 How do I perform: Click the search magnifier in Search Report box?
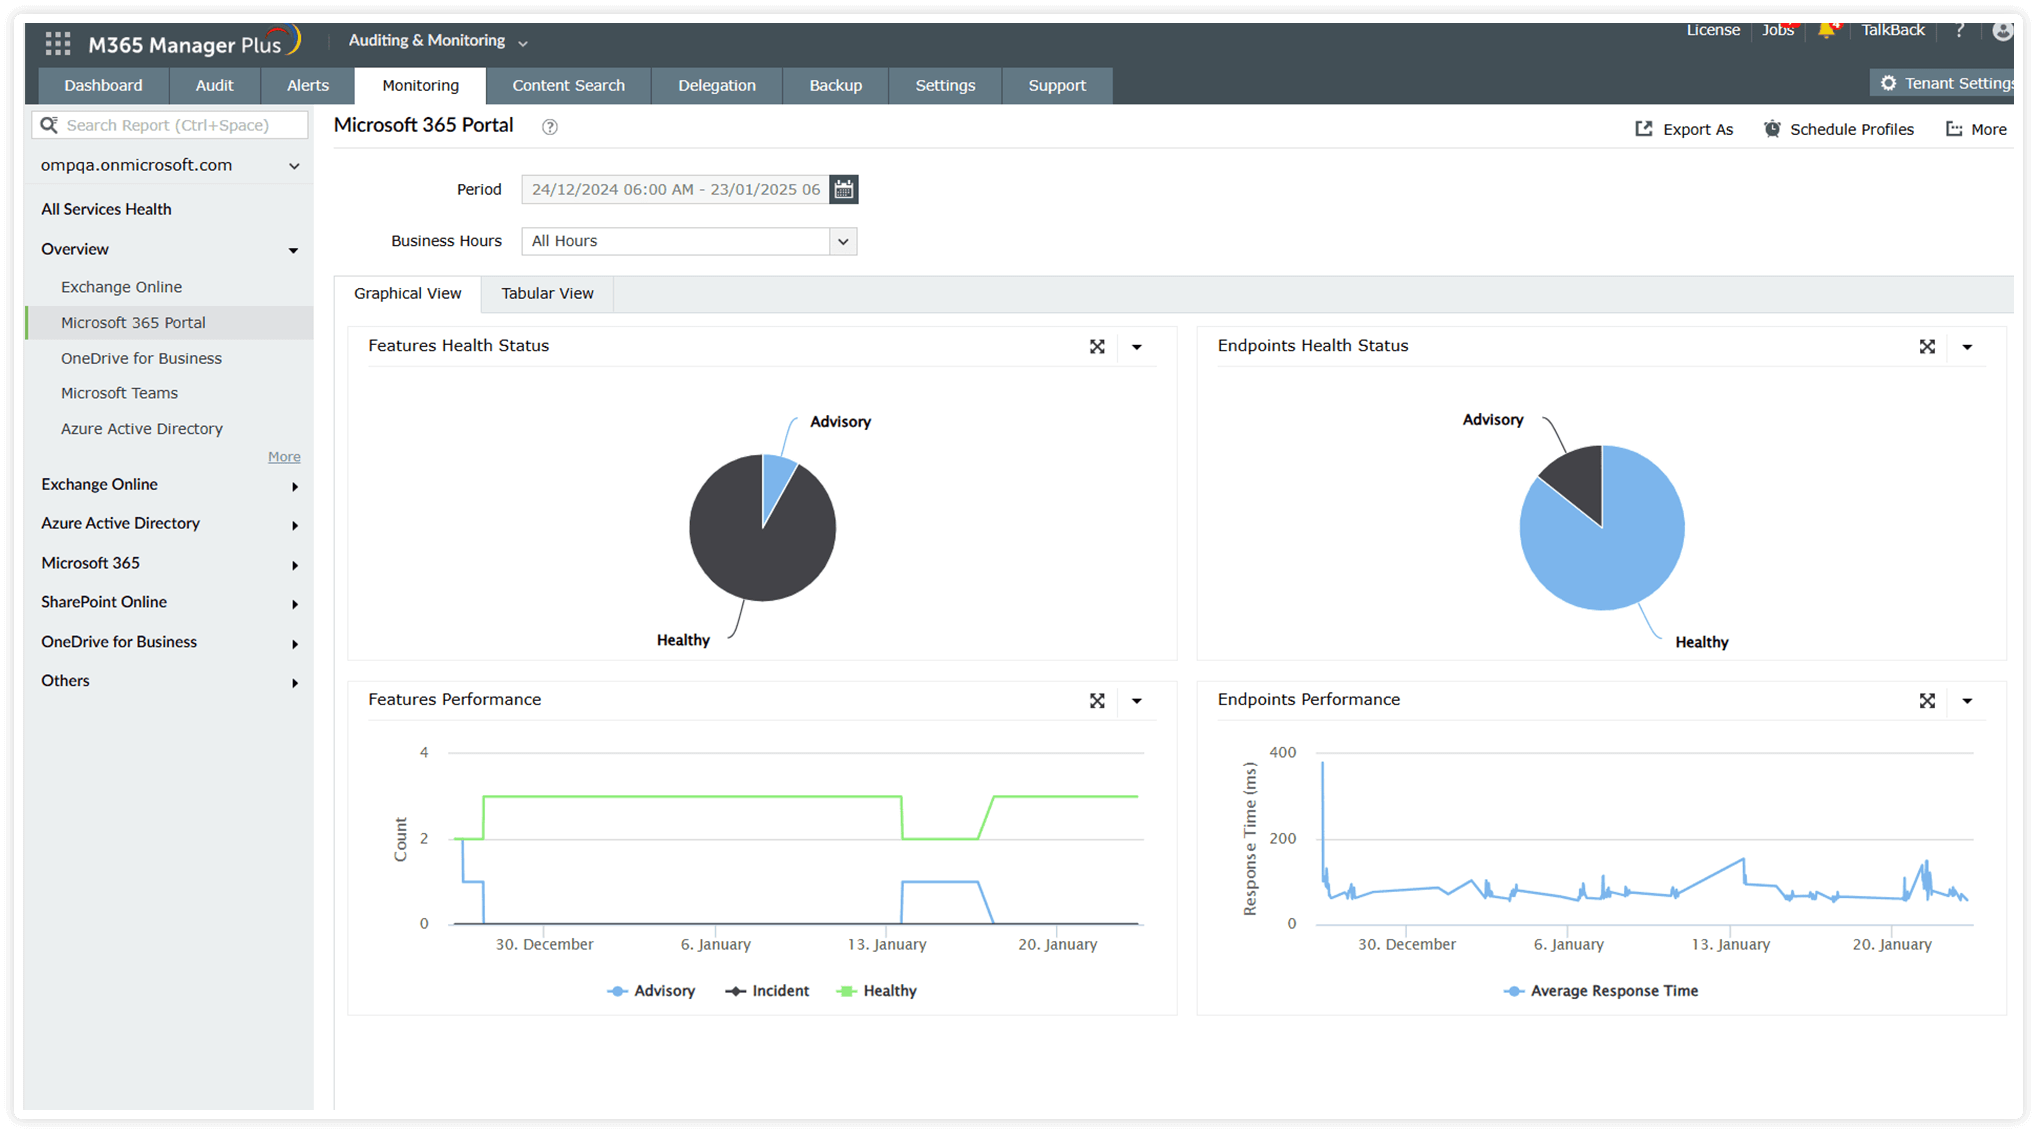click(x=50, y=124)
